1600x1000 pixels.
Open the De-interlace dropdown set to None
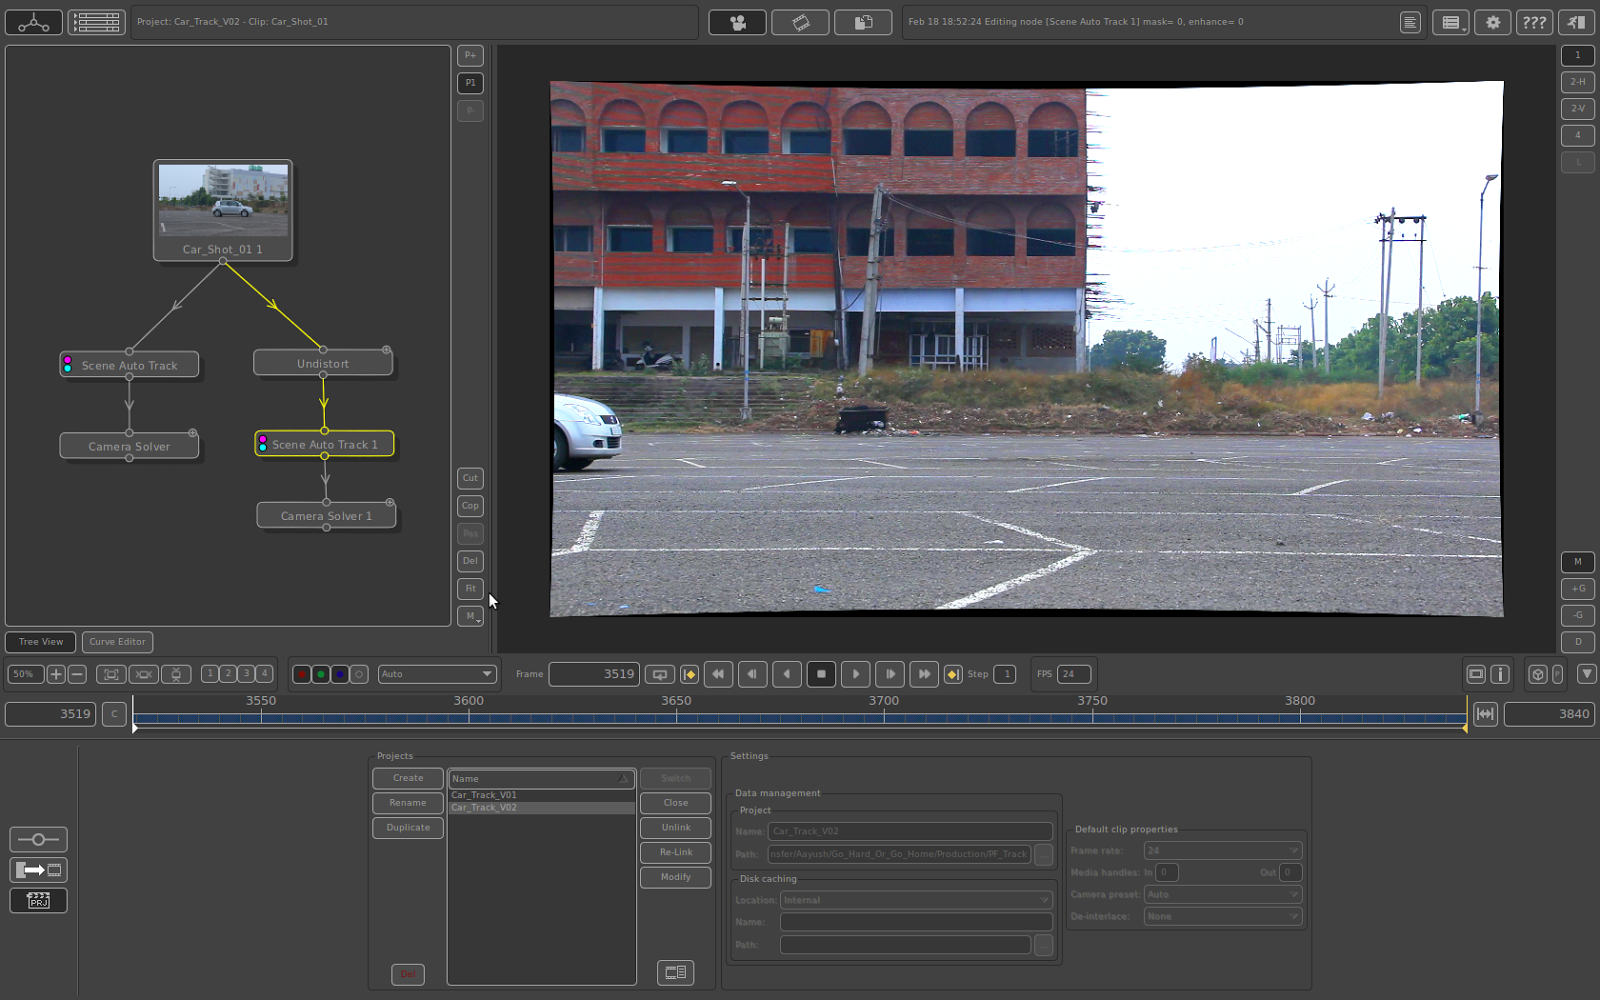pos(1222,915)
